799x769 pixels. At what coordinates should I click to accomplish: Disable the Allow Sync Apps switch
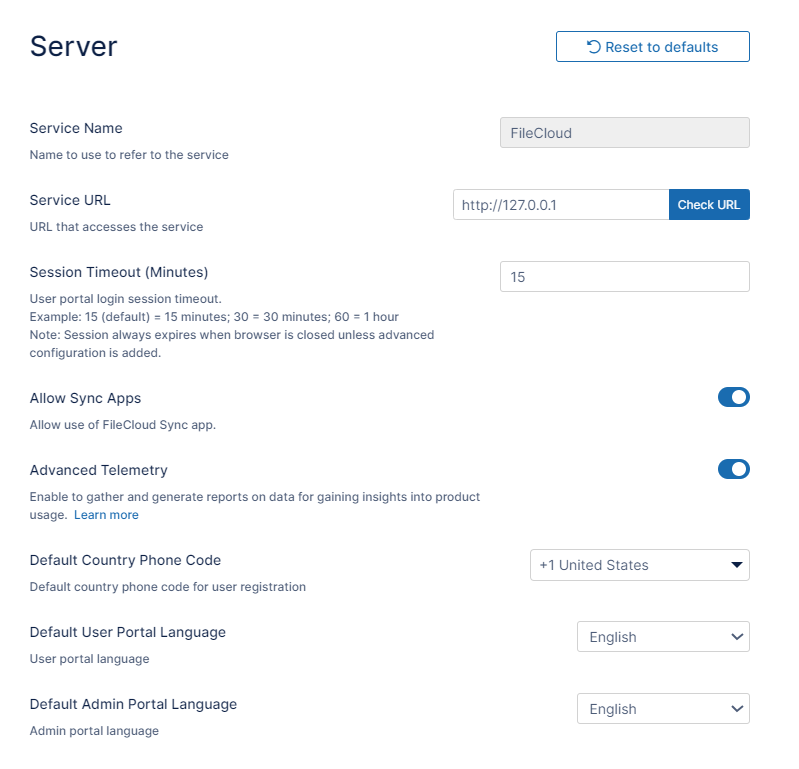pyautogui.click(x=733, y=398)
